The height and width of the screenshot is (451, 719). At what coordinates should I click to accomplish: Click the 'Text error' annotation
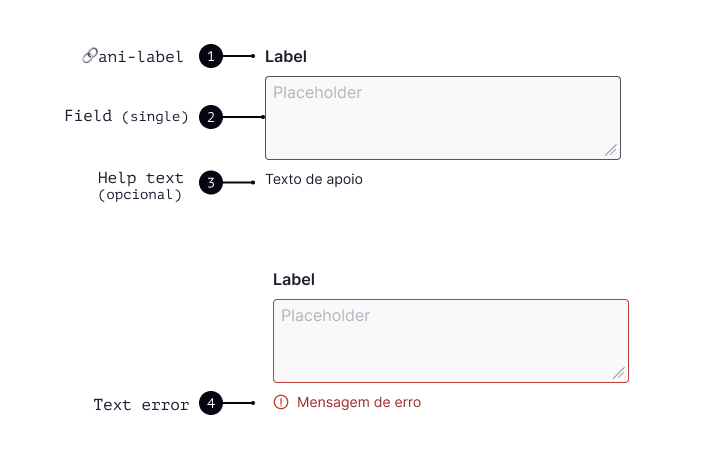[x=141, y=405]
